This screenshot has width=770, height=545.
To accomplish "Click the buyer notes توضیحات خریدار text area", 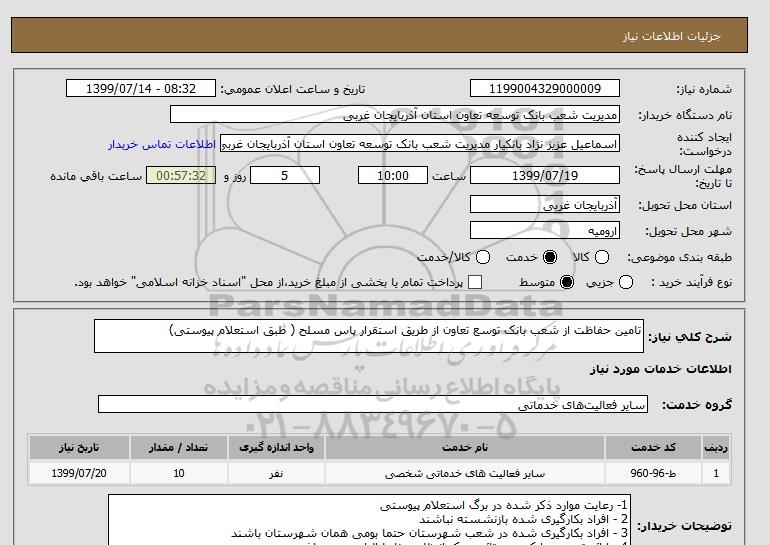I will 369,520.
